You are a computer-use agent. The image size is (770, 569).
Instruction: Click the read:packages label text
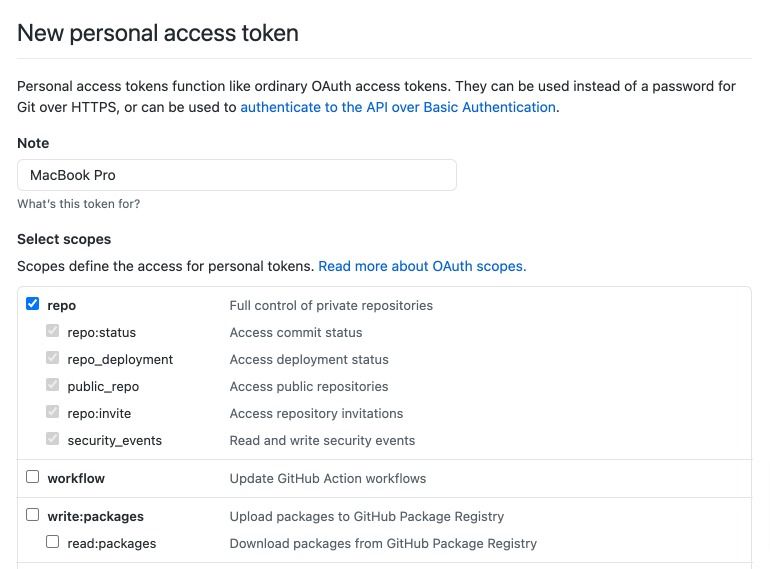[x=112, y=544]
